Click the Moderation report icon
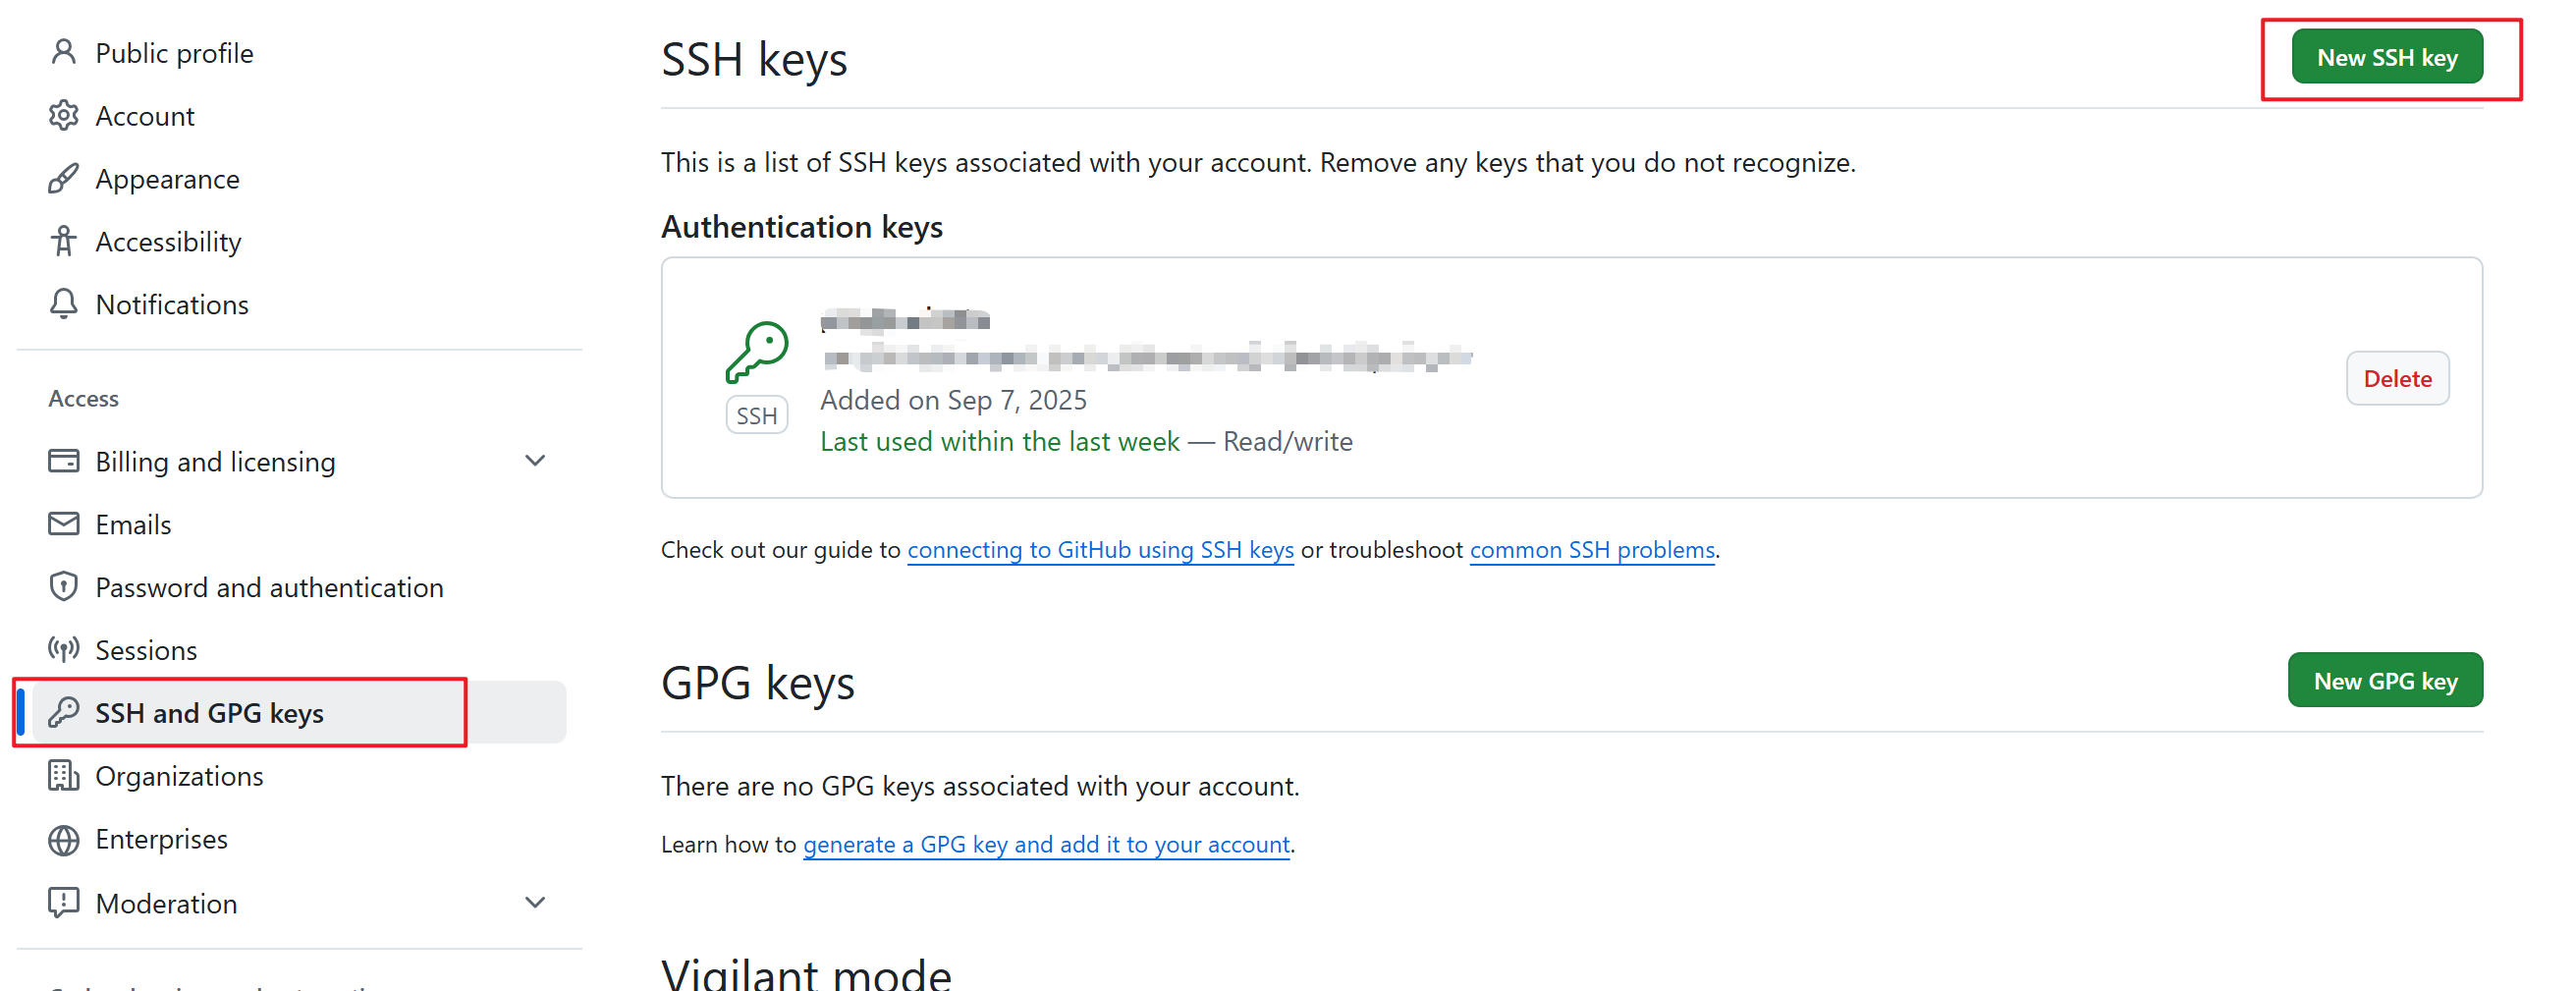This screenshot has width=2576, height=991. point(63,903)
